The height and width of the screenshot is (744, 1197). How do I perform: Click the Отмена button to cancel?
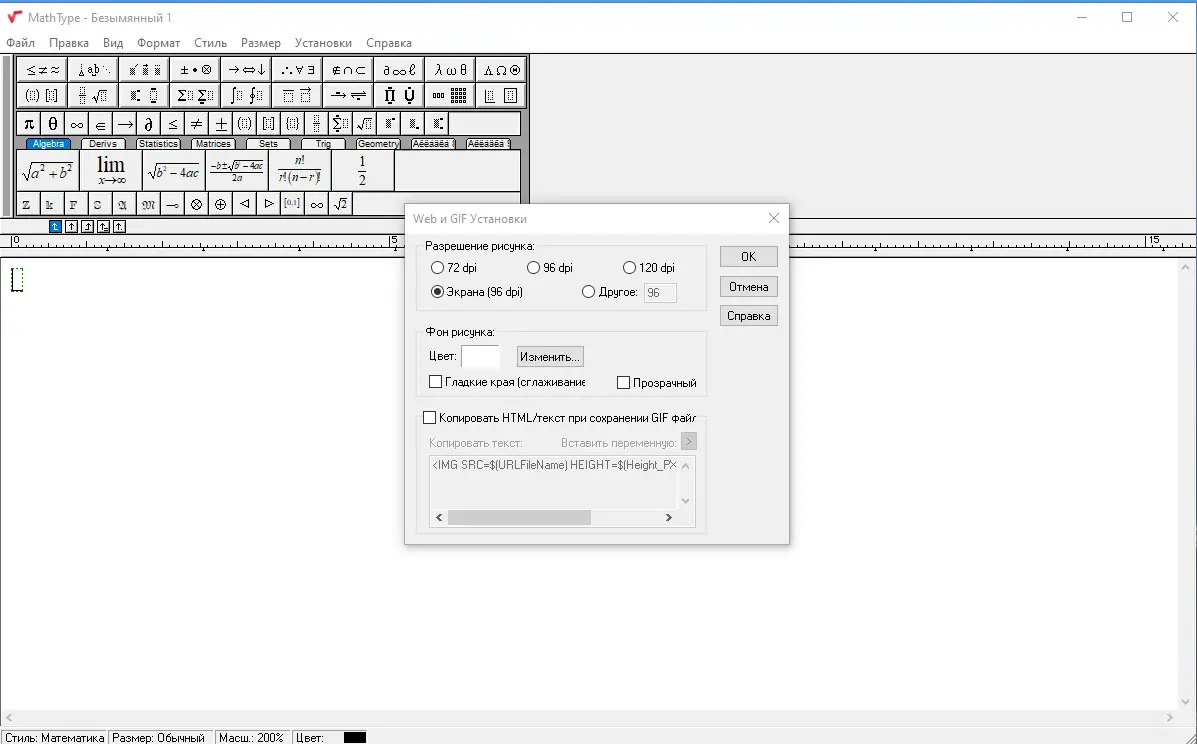click(x=747, y=286)
